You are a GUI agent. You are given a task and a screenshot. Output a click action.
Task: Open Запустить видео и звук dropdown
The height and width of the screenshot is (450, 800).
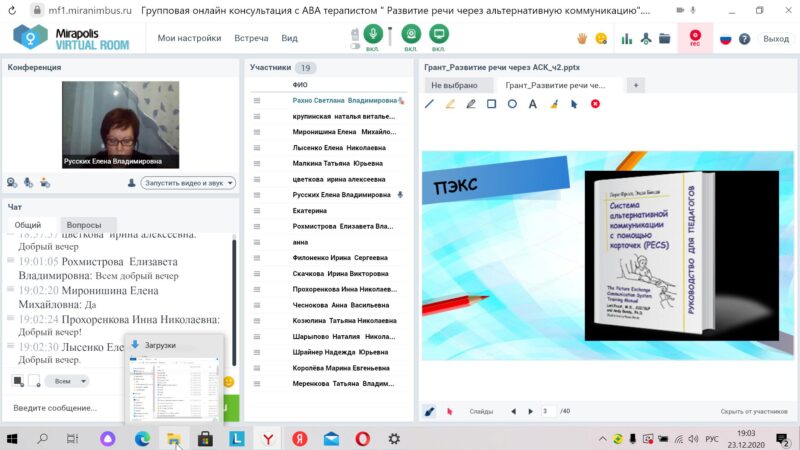(188, 183)
